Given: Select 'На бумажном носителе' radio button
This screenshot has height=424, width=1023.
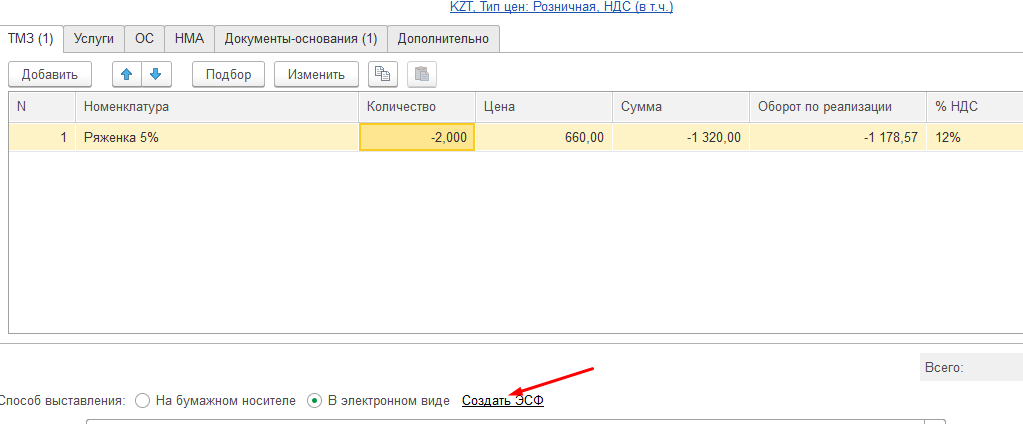Looking at the screenshot, I should pyautogui.click(x=143, y=401).
